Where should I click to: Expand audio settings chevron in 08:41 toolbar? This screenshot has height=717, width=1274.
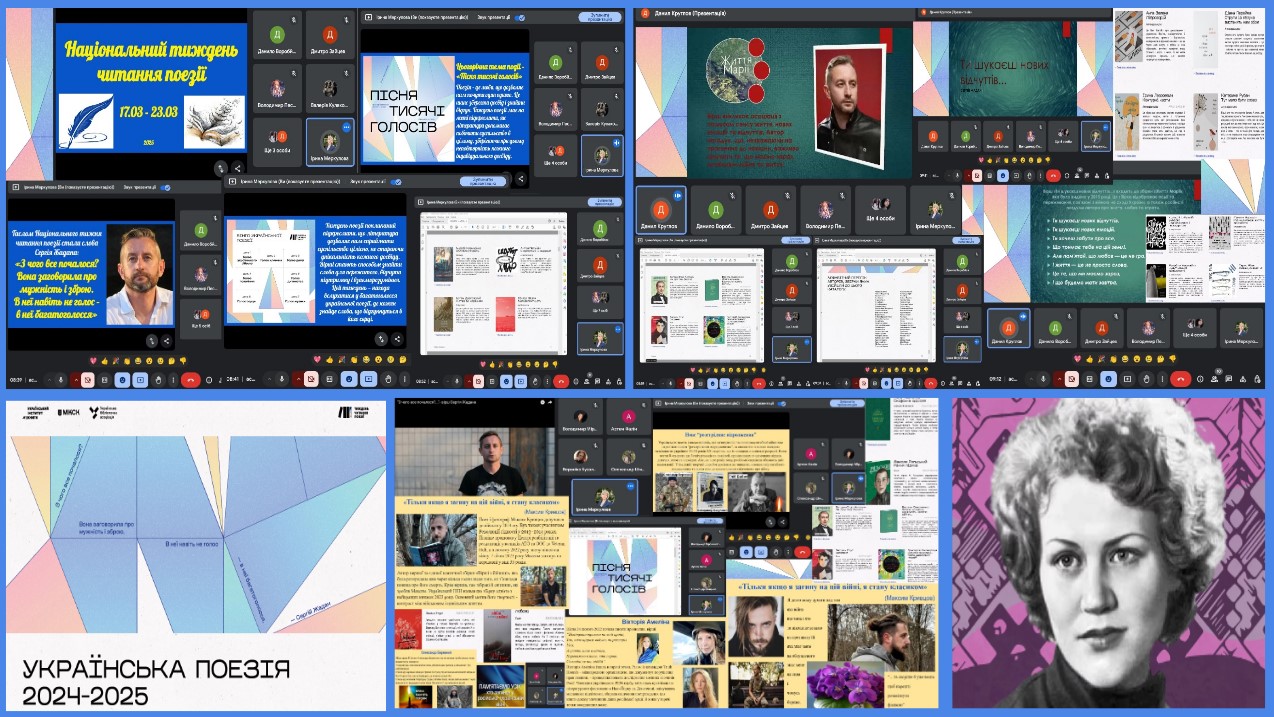click(269, 380)
